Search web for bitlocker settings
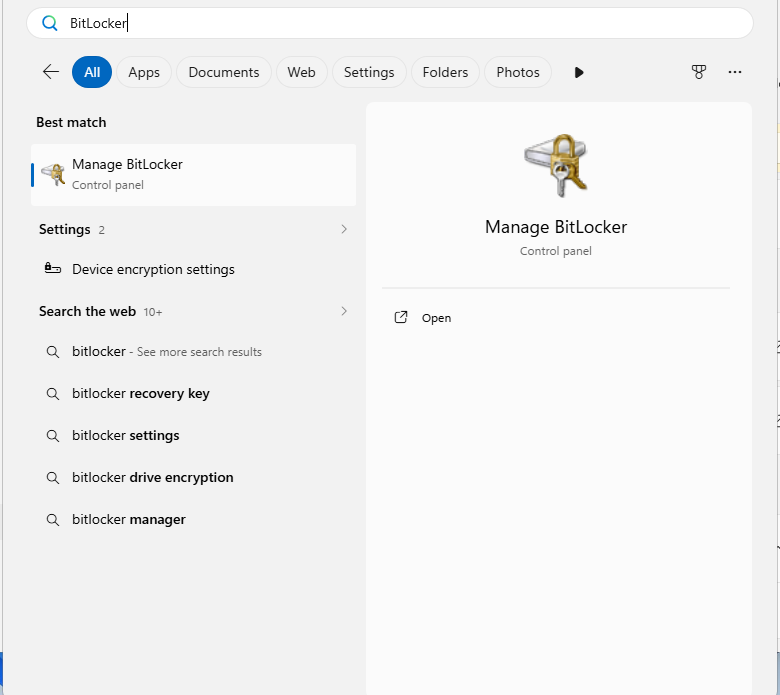This screenshot has height=695, width=780. (x=194, y=435)
